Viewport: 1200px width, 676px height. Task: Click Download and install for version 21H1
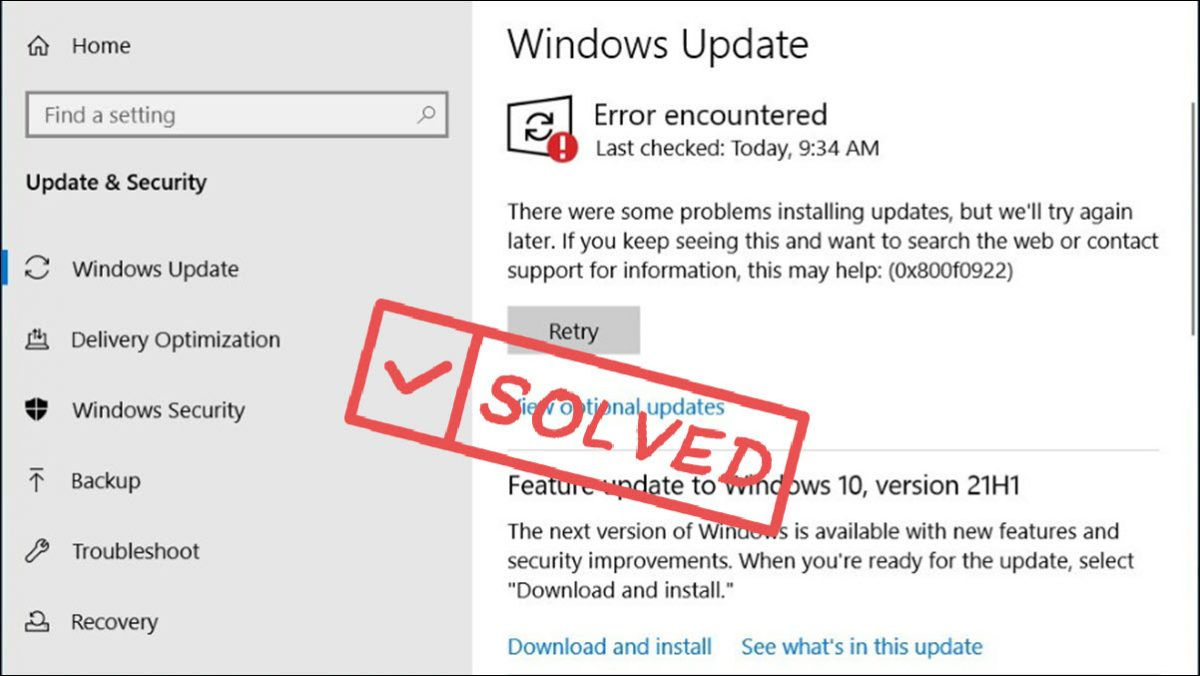pos(610,647)
